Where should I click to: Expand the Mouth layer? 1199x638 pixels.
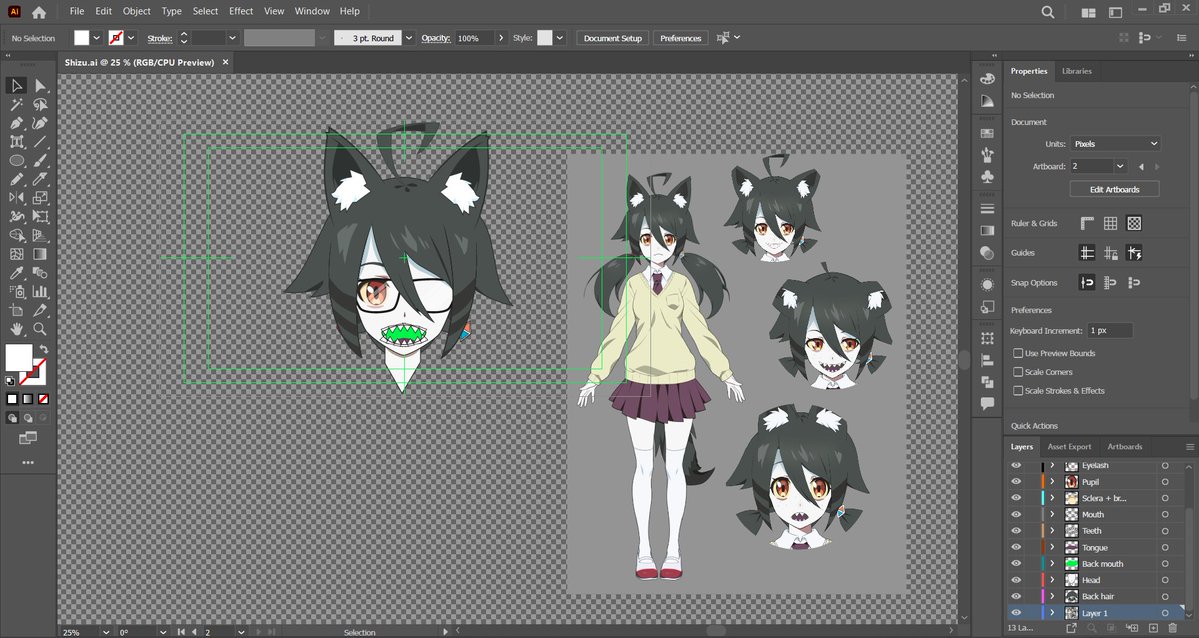click(x=1052, y=515)
